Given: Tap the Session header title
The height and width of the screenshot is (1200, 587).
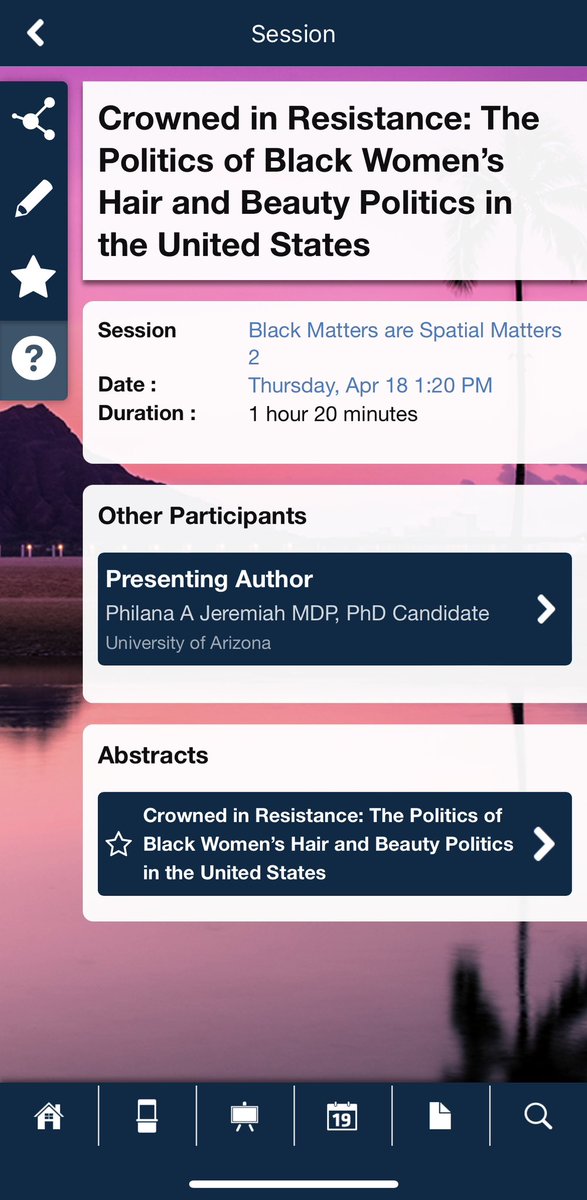Looking at the screenshot, I should 293,34.
